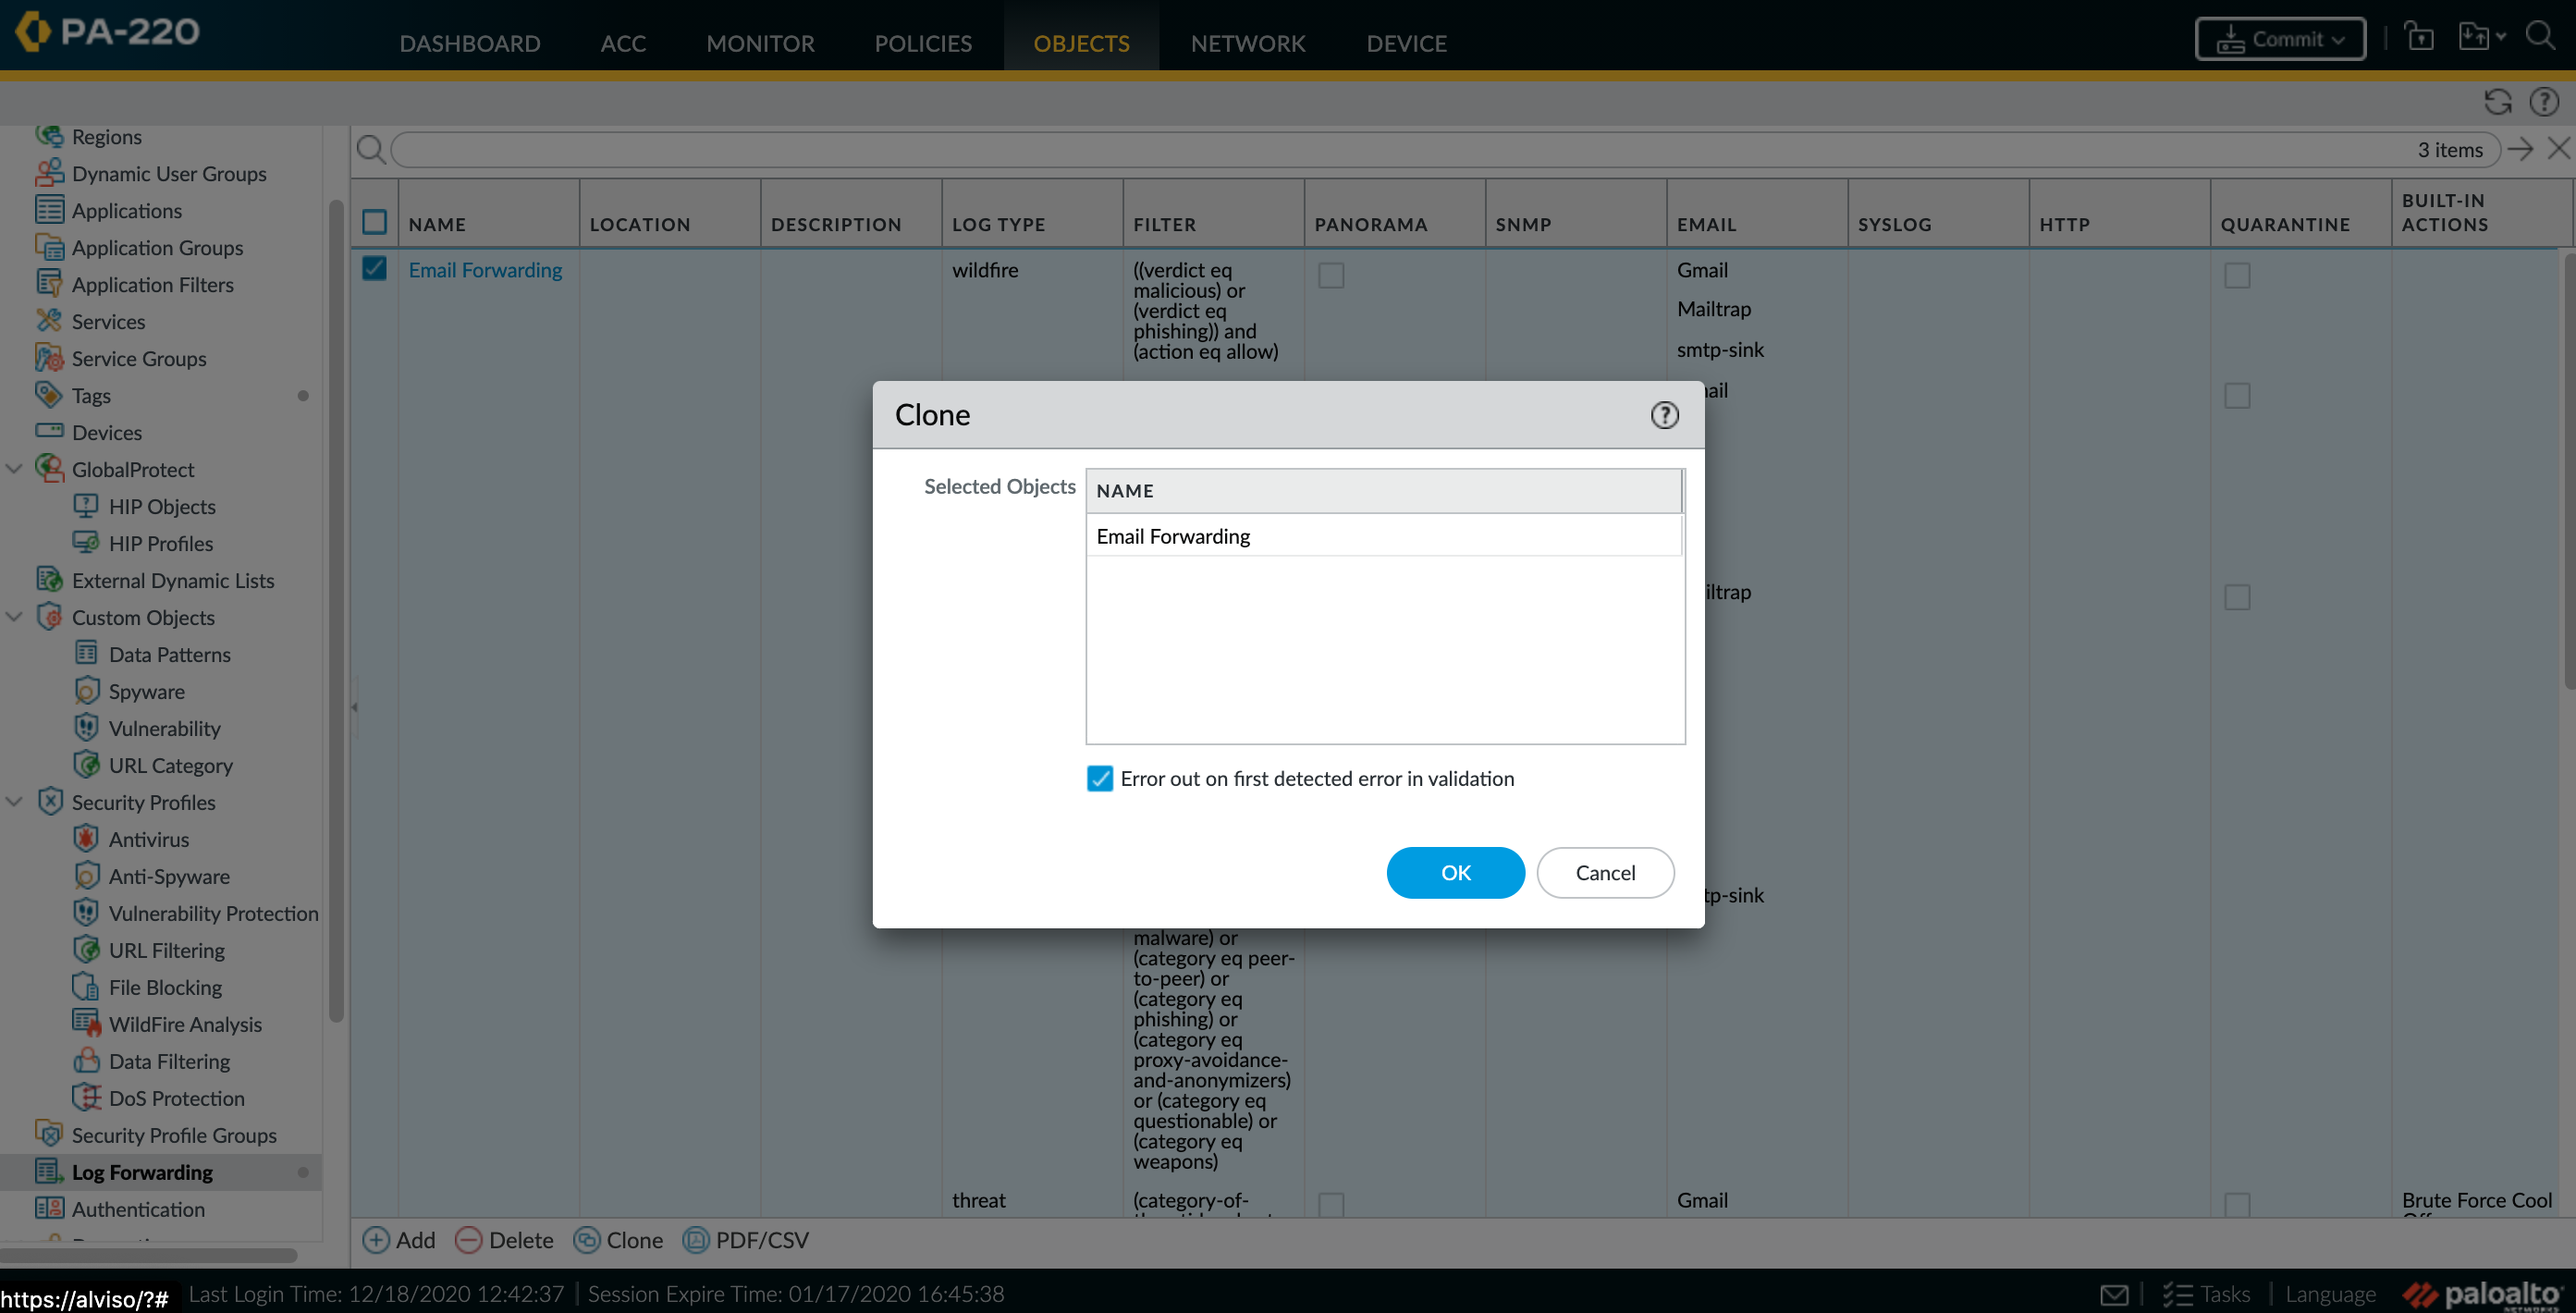
Task: Click the search input field at top
Action: click(1442, 149)
